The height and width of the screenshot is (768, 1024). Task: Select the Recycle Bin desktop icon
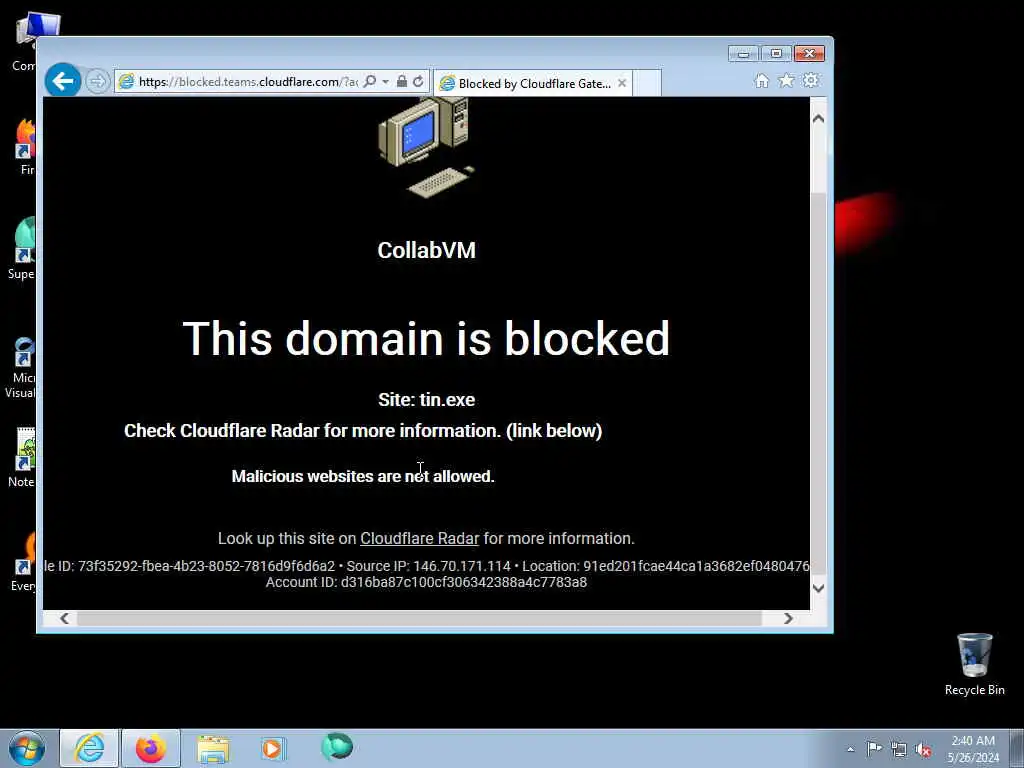(974, 664)
